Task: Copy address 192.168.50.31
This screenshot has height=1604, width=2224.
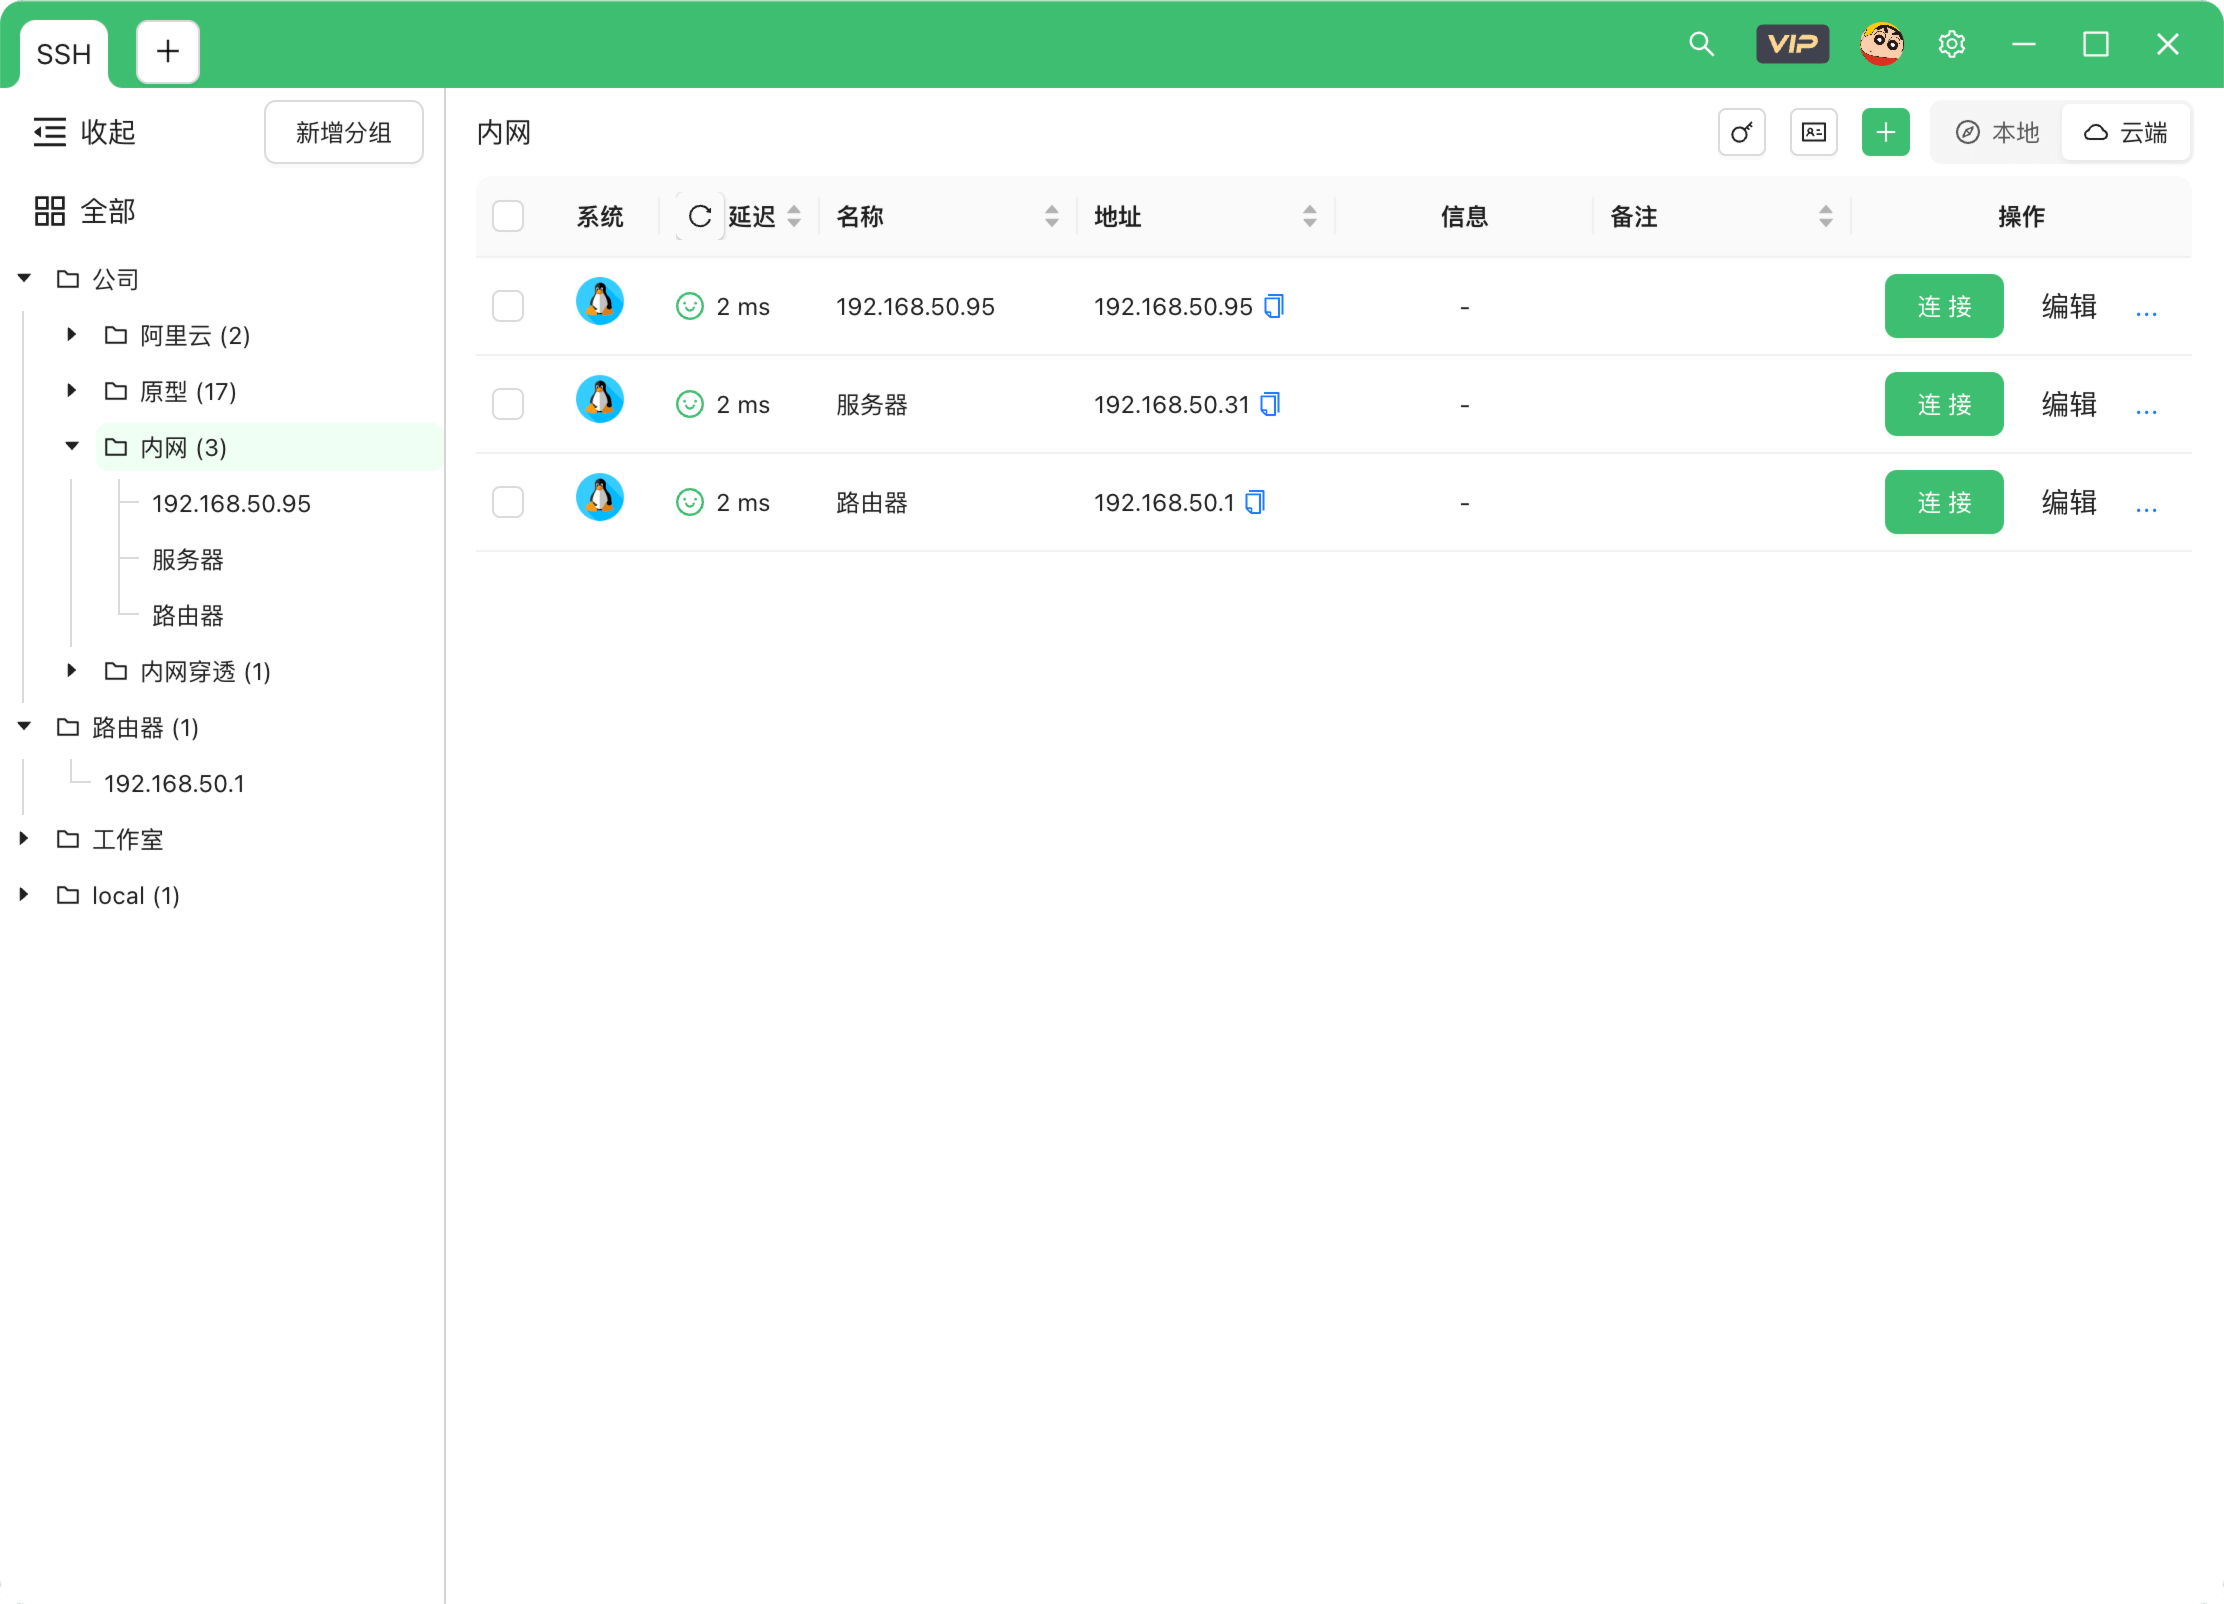Action: point(1270,404)
